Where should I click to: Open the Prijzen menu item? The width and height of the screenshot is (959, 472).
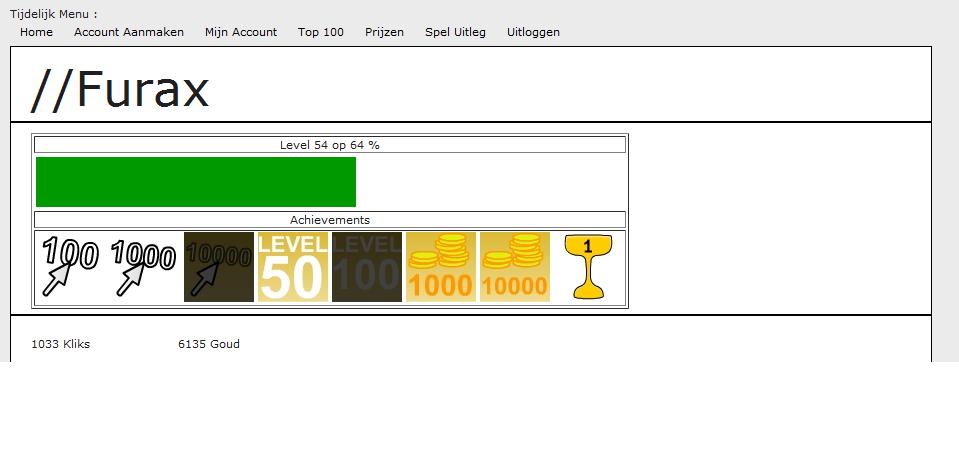pos(384,32)
